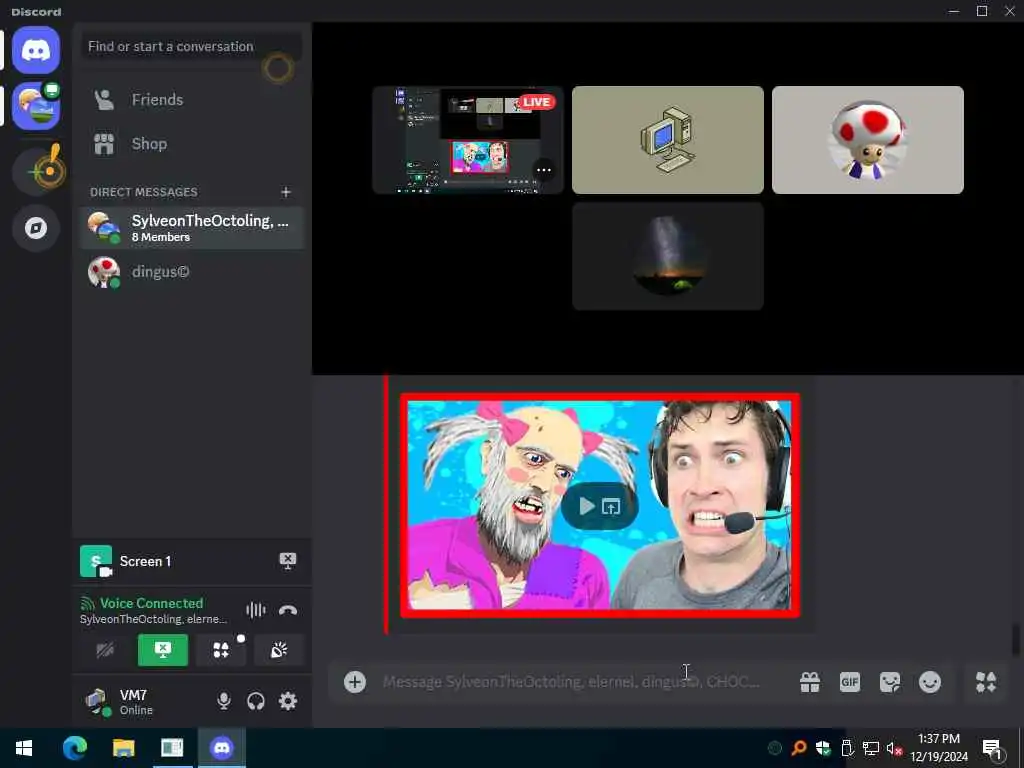Disconnect from the voice call

(x=288, y=610)
